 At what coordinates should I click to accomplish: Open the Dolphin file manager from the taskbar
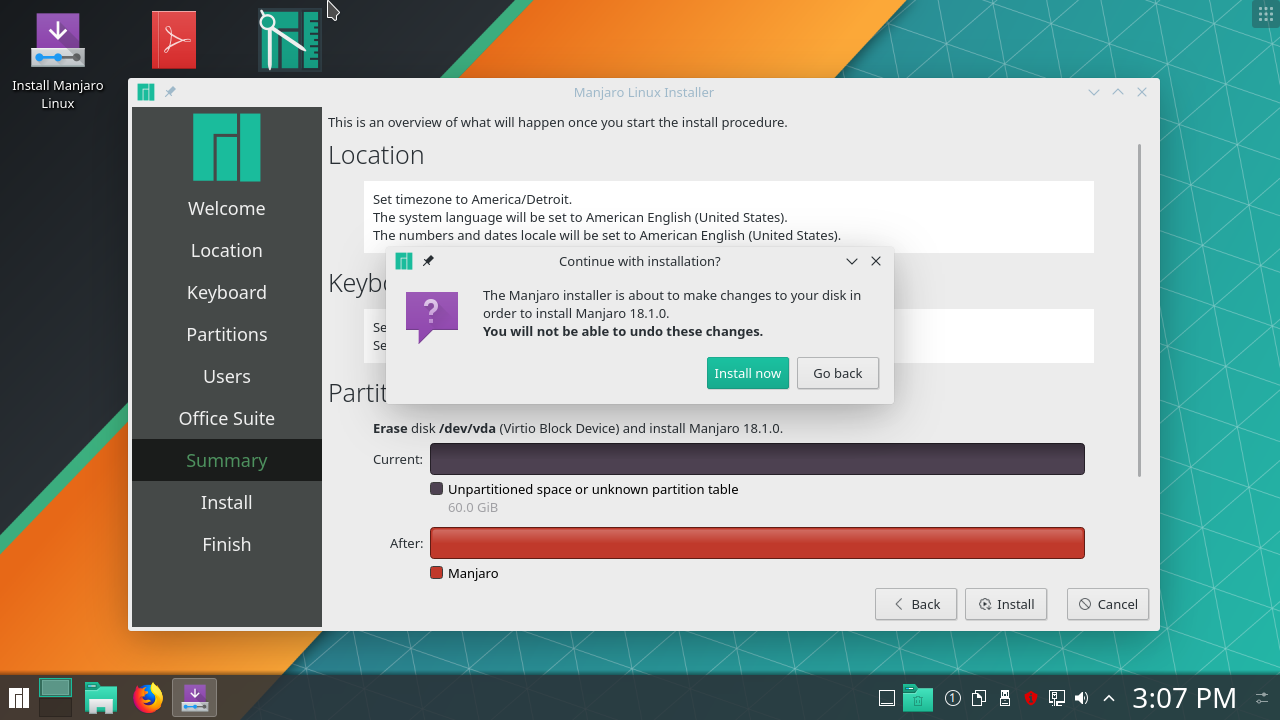(x=100, y=698)
